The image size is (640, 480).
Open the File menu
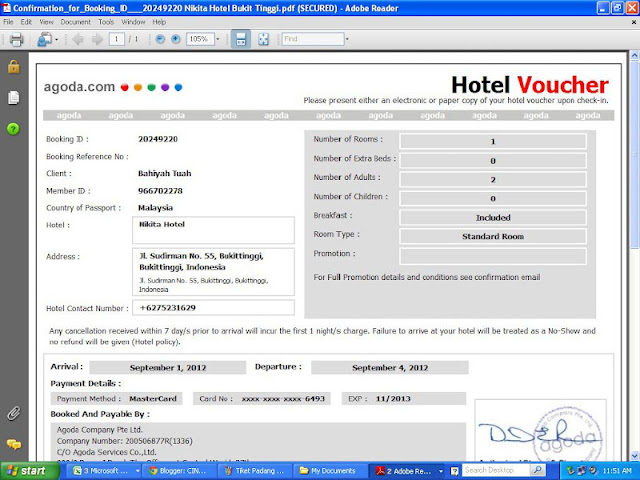(8, 22)
